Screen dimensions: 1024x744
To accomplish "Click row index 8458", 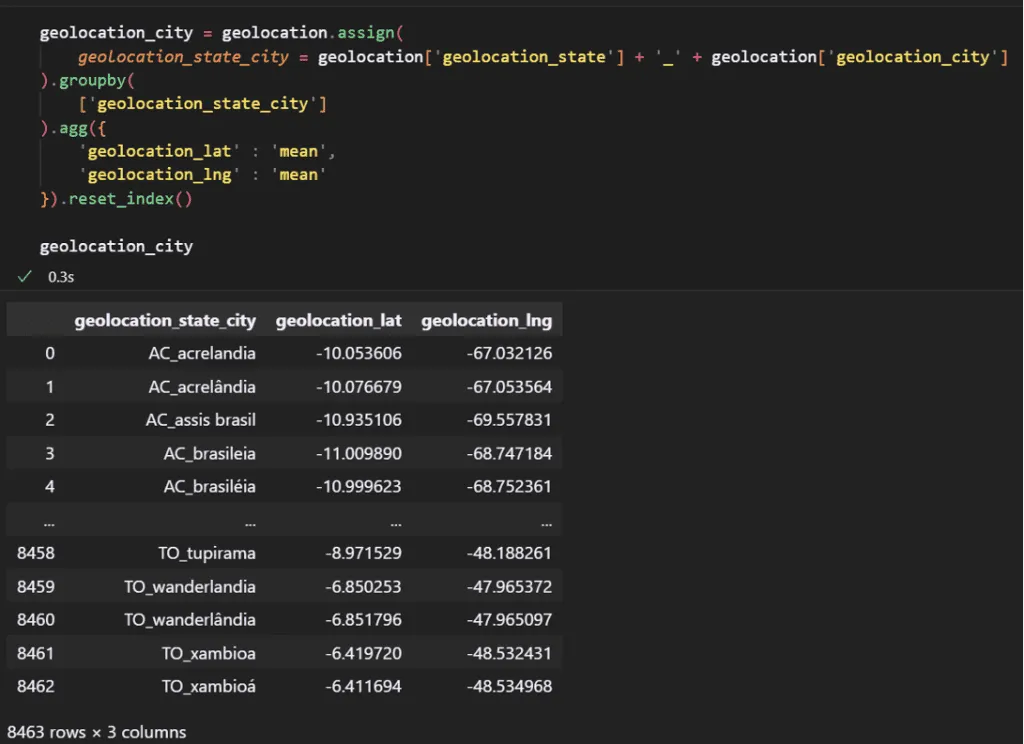I will pos(36,553).
